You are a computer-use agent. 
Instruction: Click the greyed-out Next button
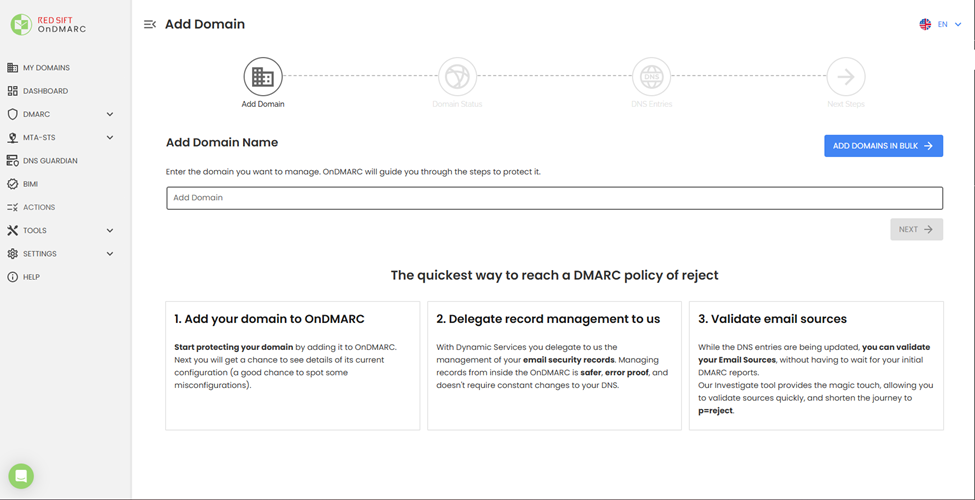point(917,229)
